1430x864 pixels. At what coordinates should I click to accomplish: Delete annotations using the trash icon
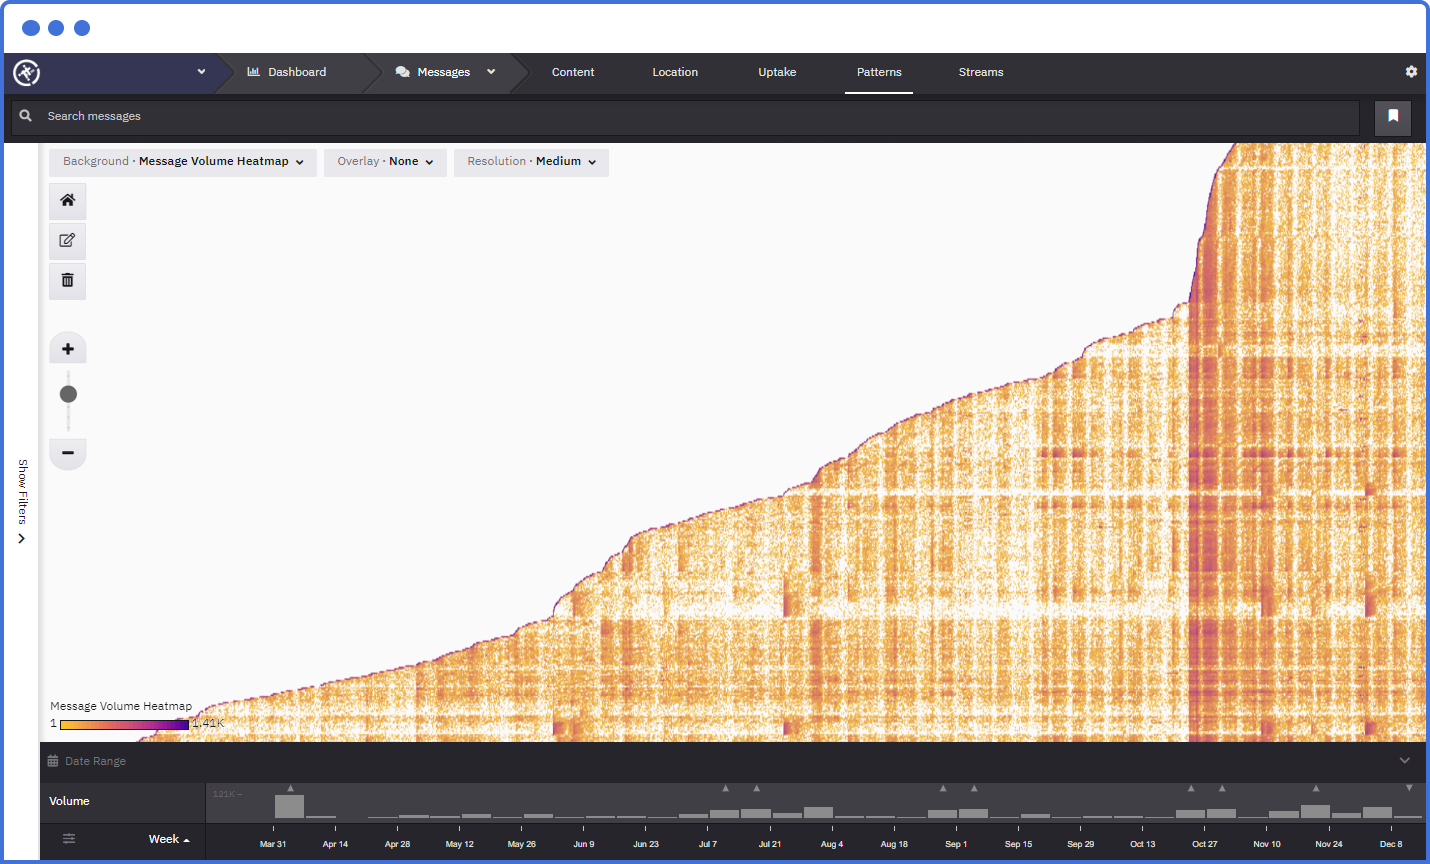point(67,281)
